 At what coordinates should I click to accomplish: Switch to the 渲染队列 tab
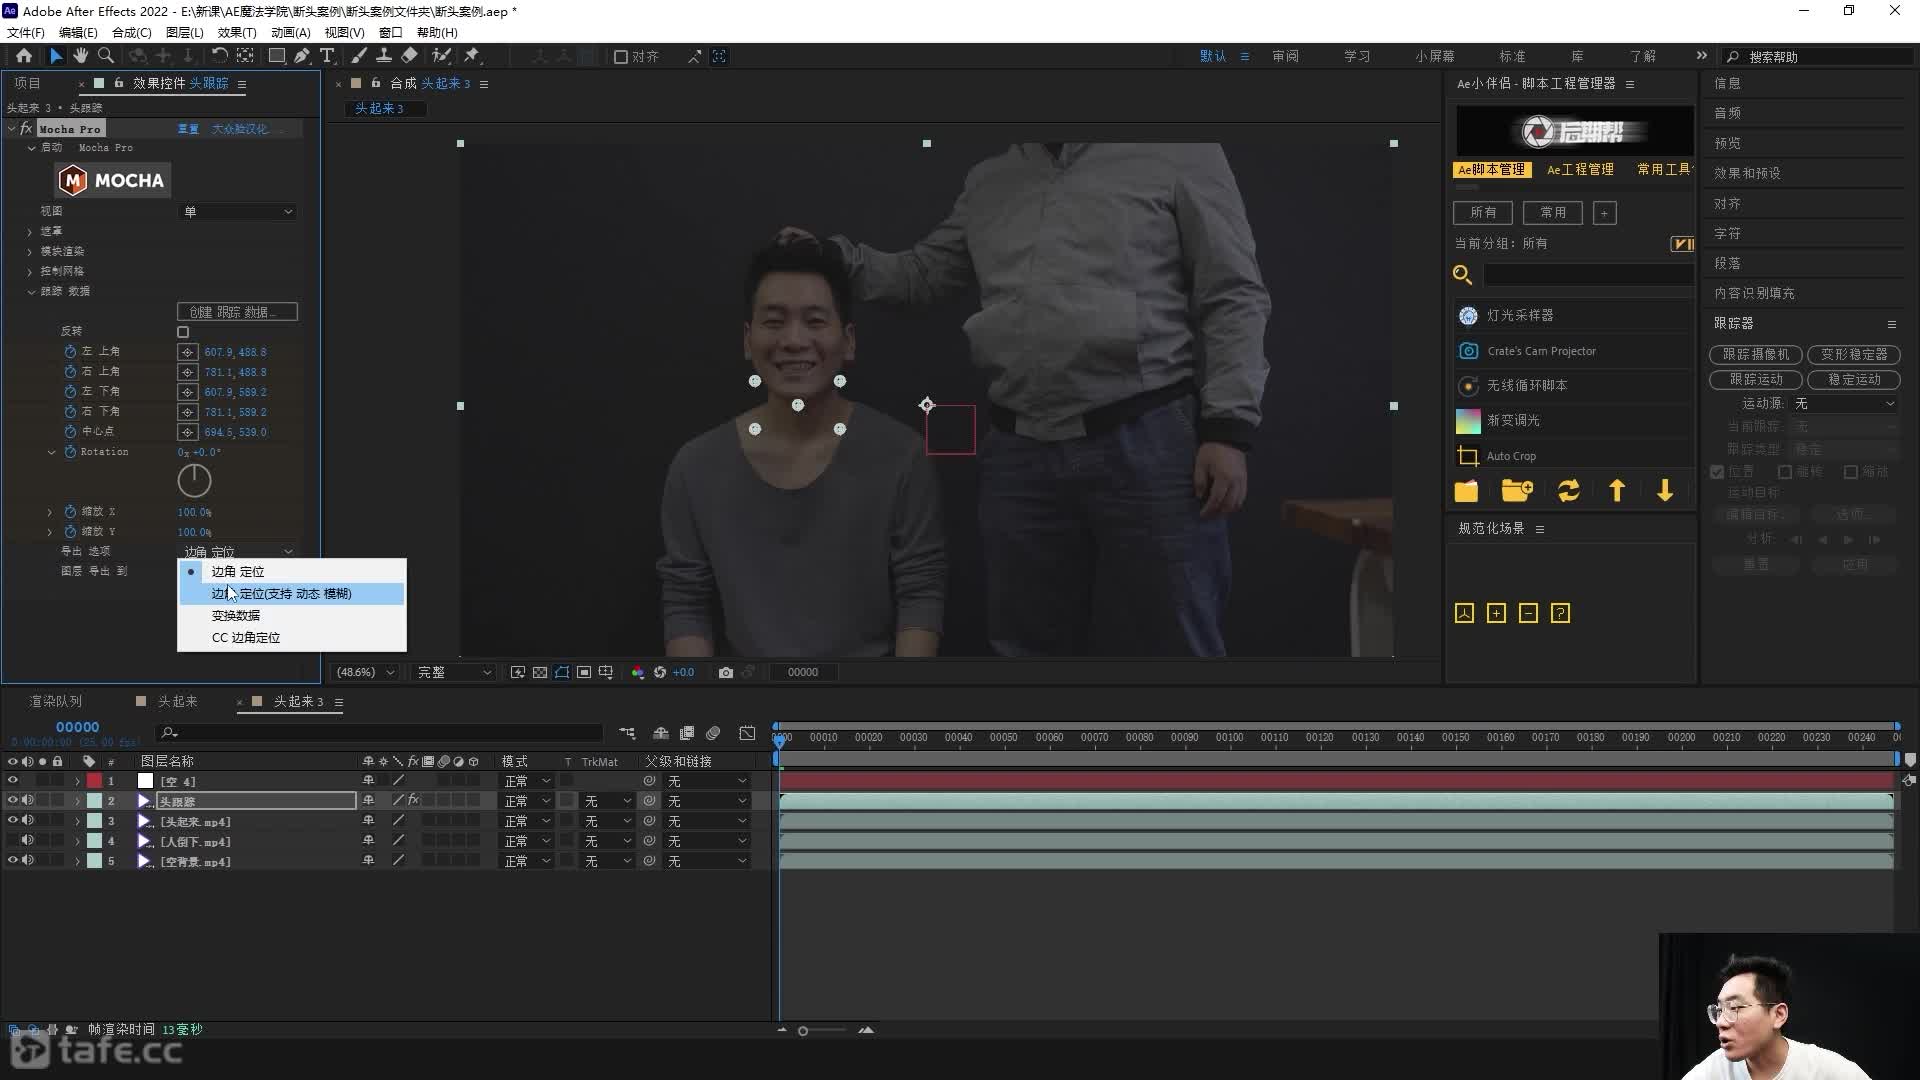(55, 702)
